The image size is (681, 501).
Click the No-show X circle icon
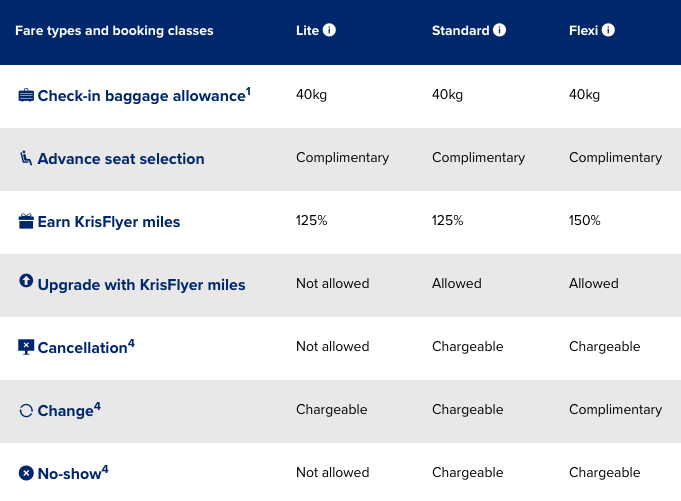(x=26, y=472)
